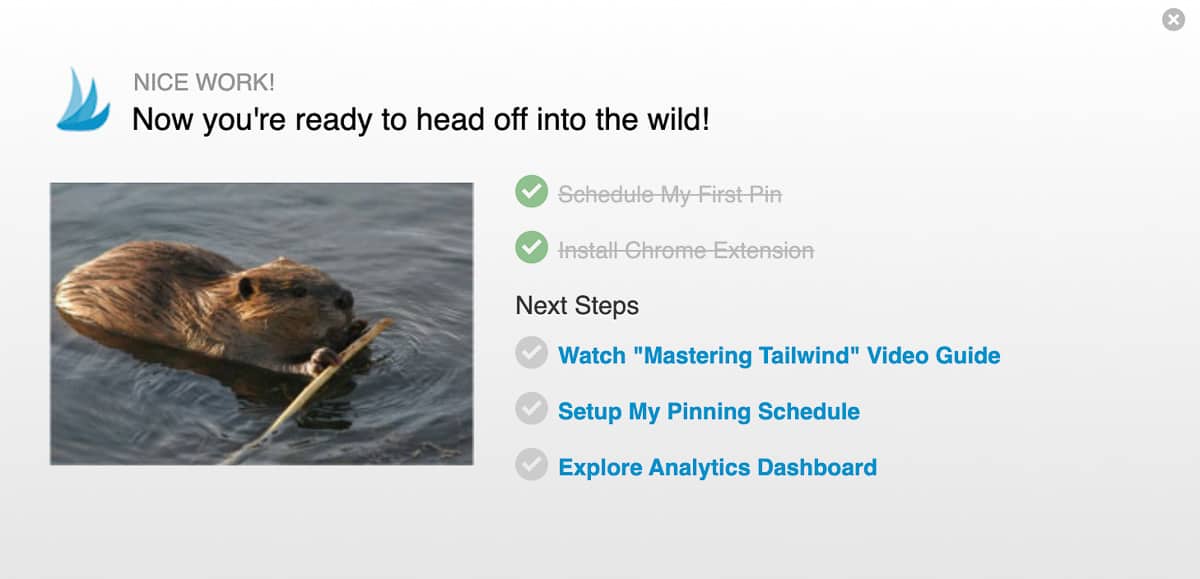Click the Next Steps heading
The image size is (1200, 579).
point(577,305)
